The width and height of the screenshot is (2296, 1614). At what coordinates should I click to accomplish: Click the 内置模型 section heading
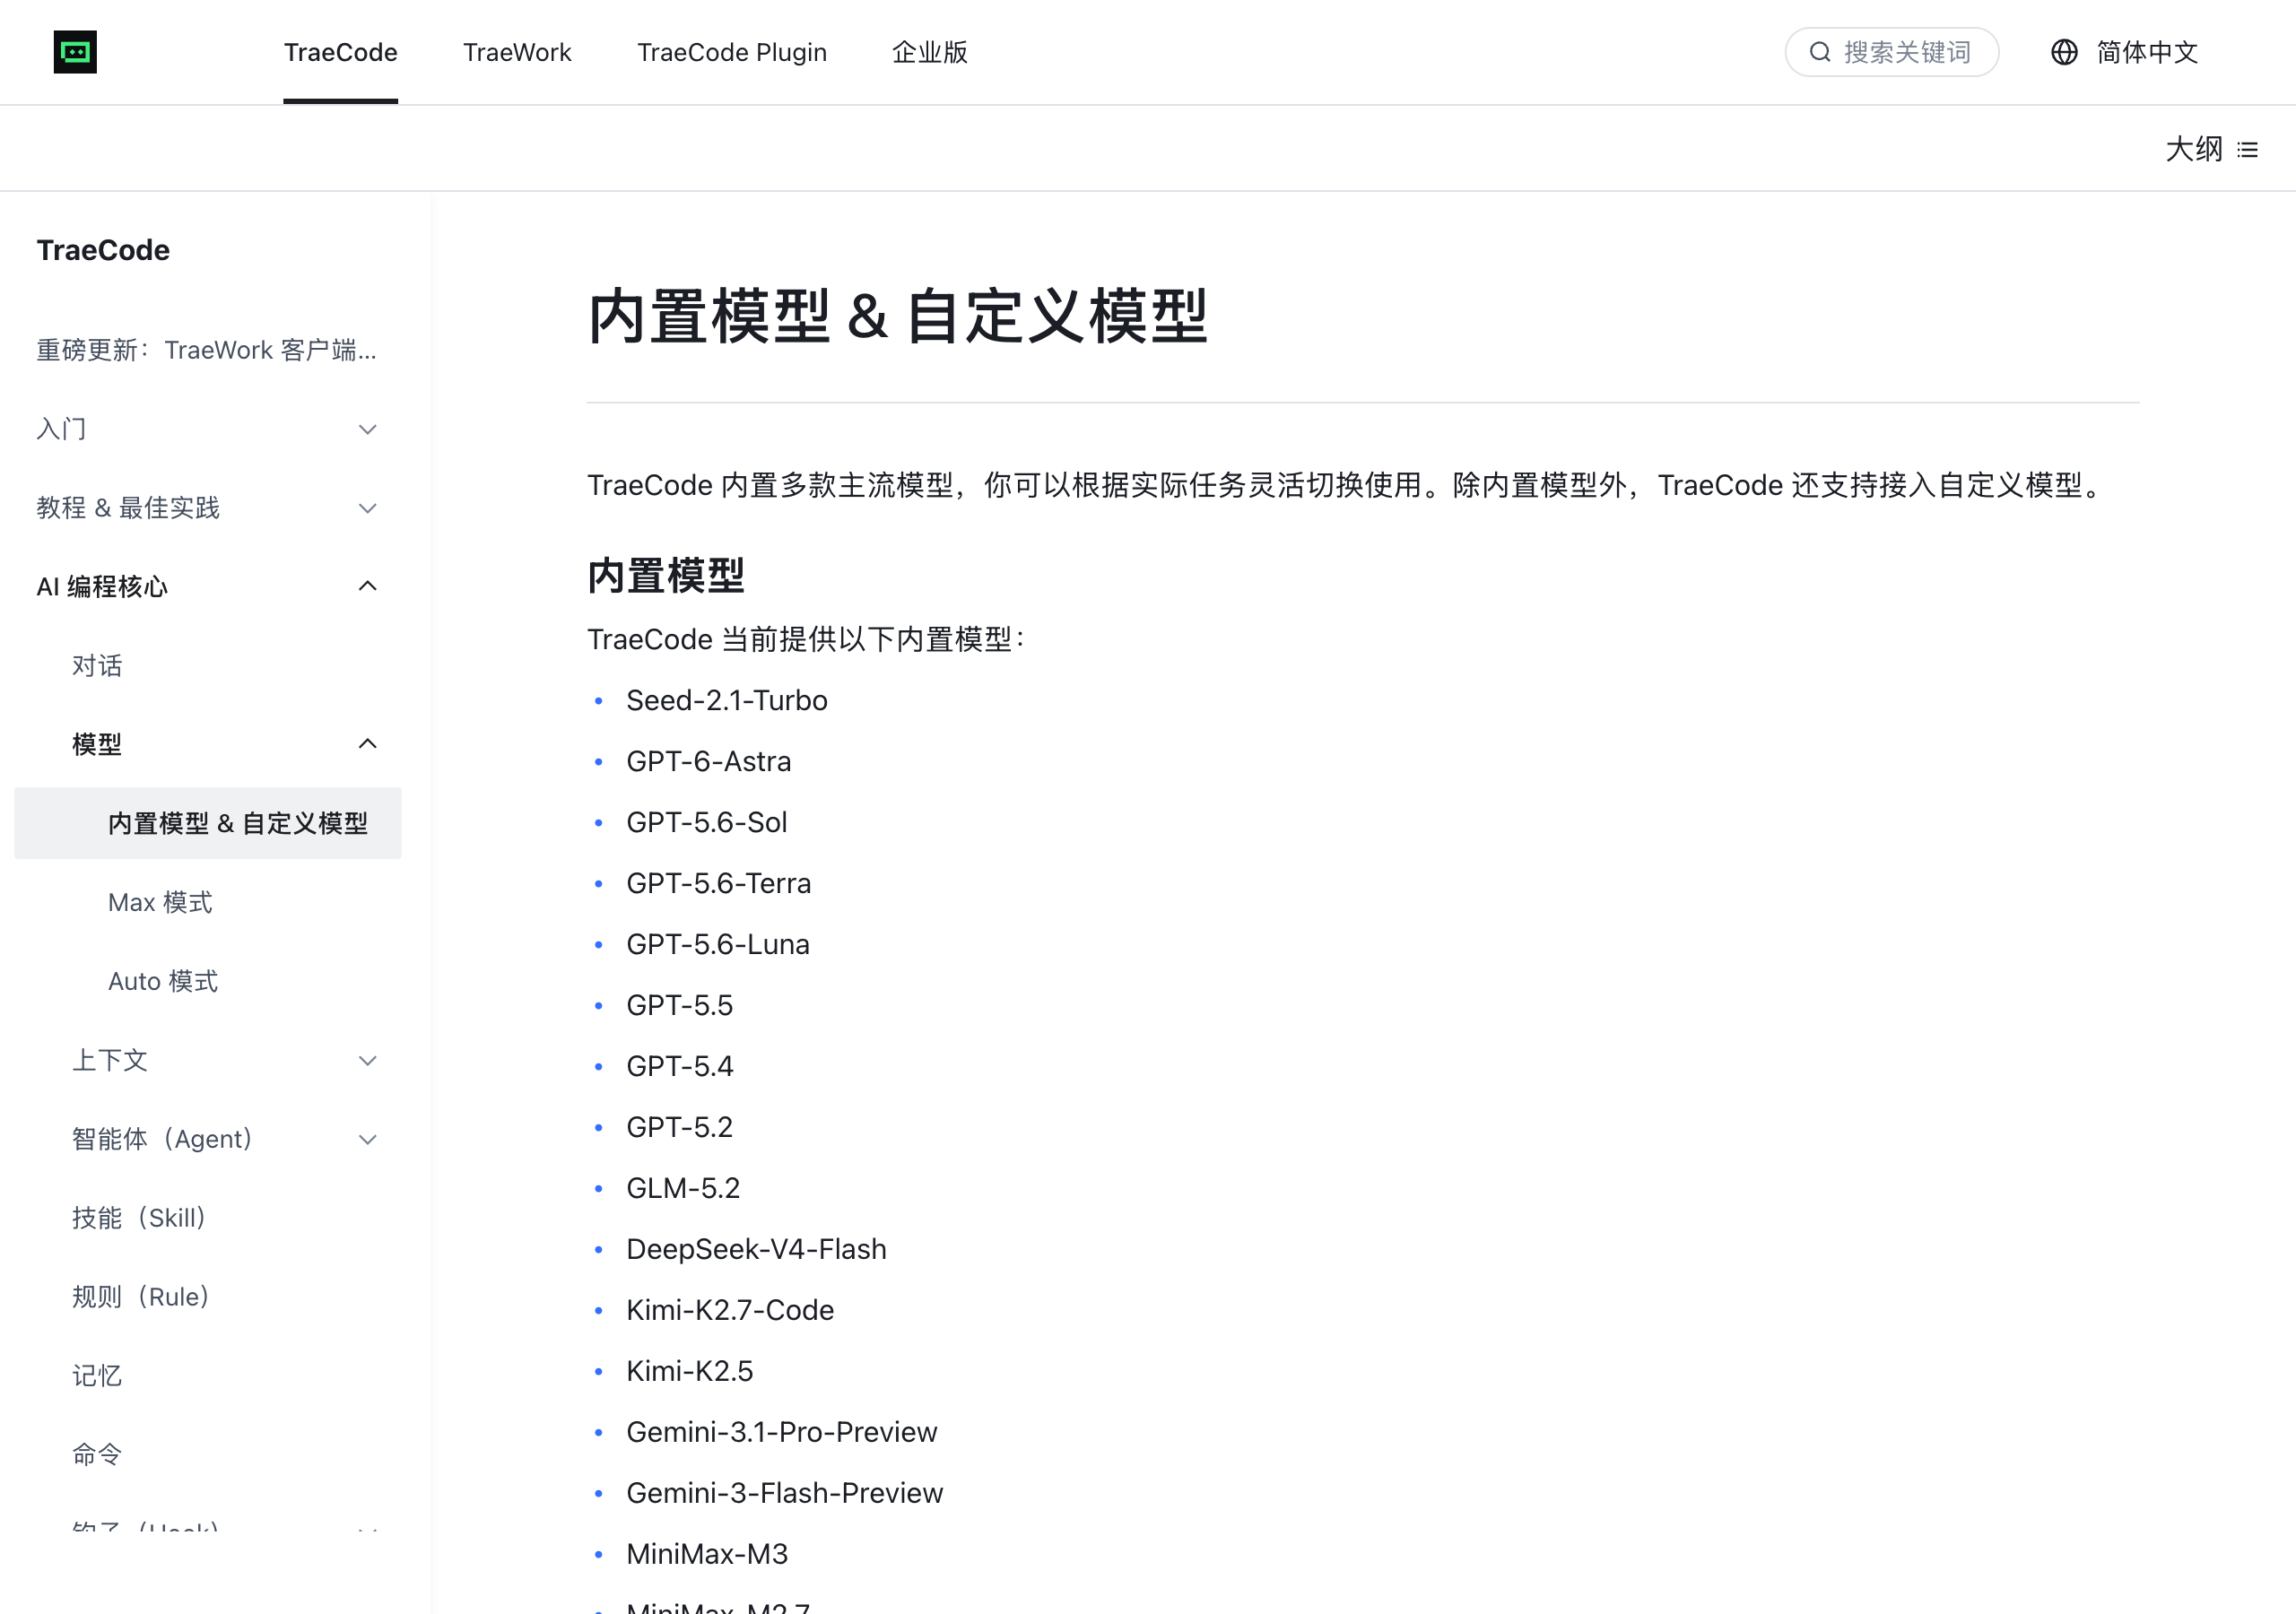point(666,576)
